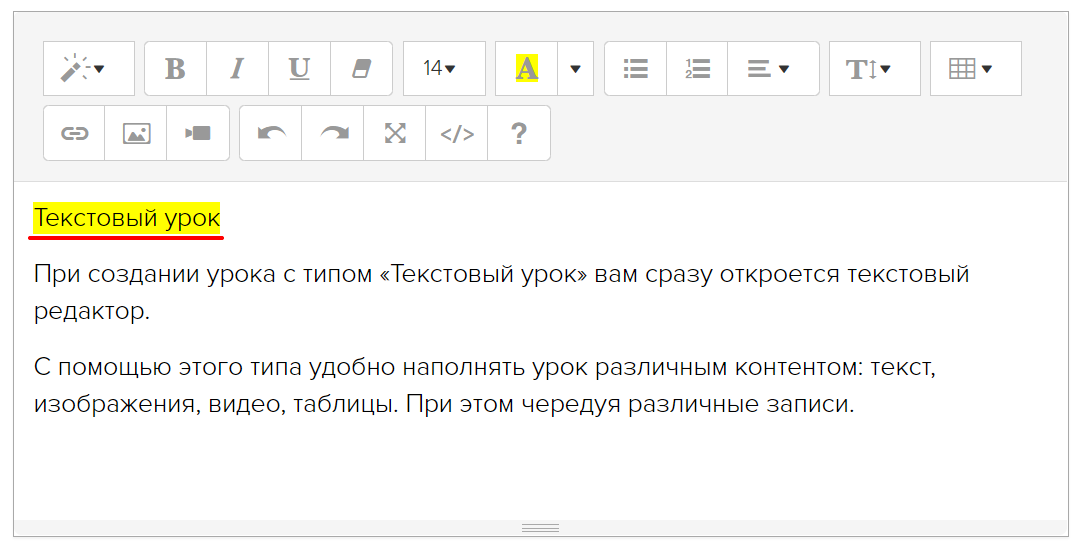The width and height of the screenshot is (1080, 545).
Task: Click the eraser clear formatting icon
Action: click(361, 69)
